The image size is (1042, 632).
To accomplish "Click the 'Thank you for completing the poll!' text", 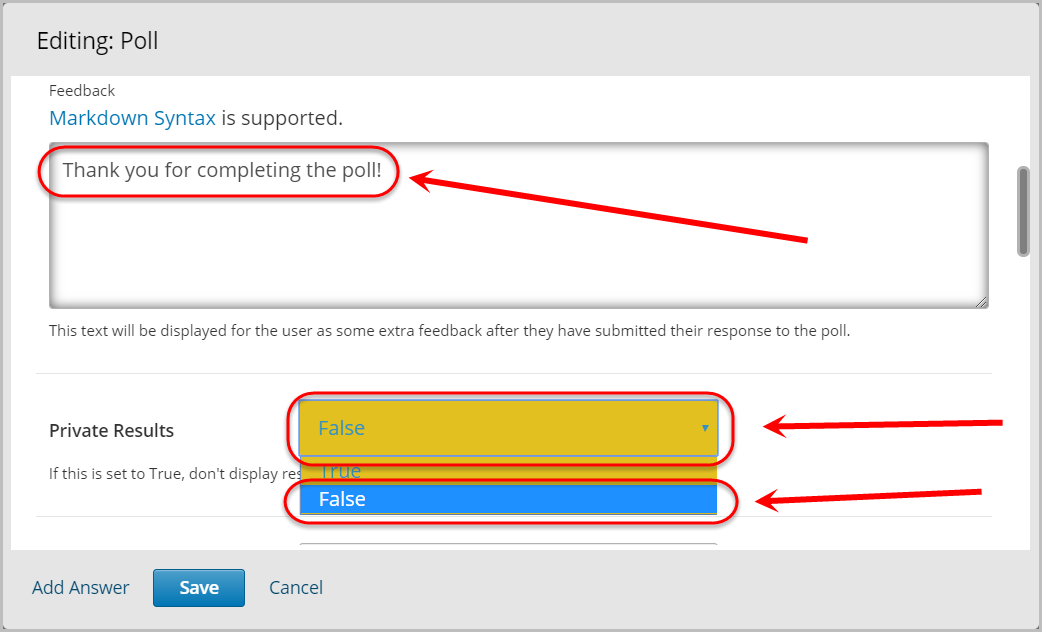I will [x=222, y=170].
